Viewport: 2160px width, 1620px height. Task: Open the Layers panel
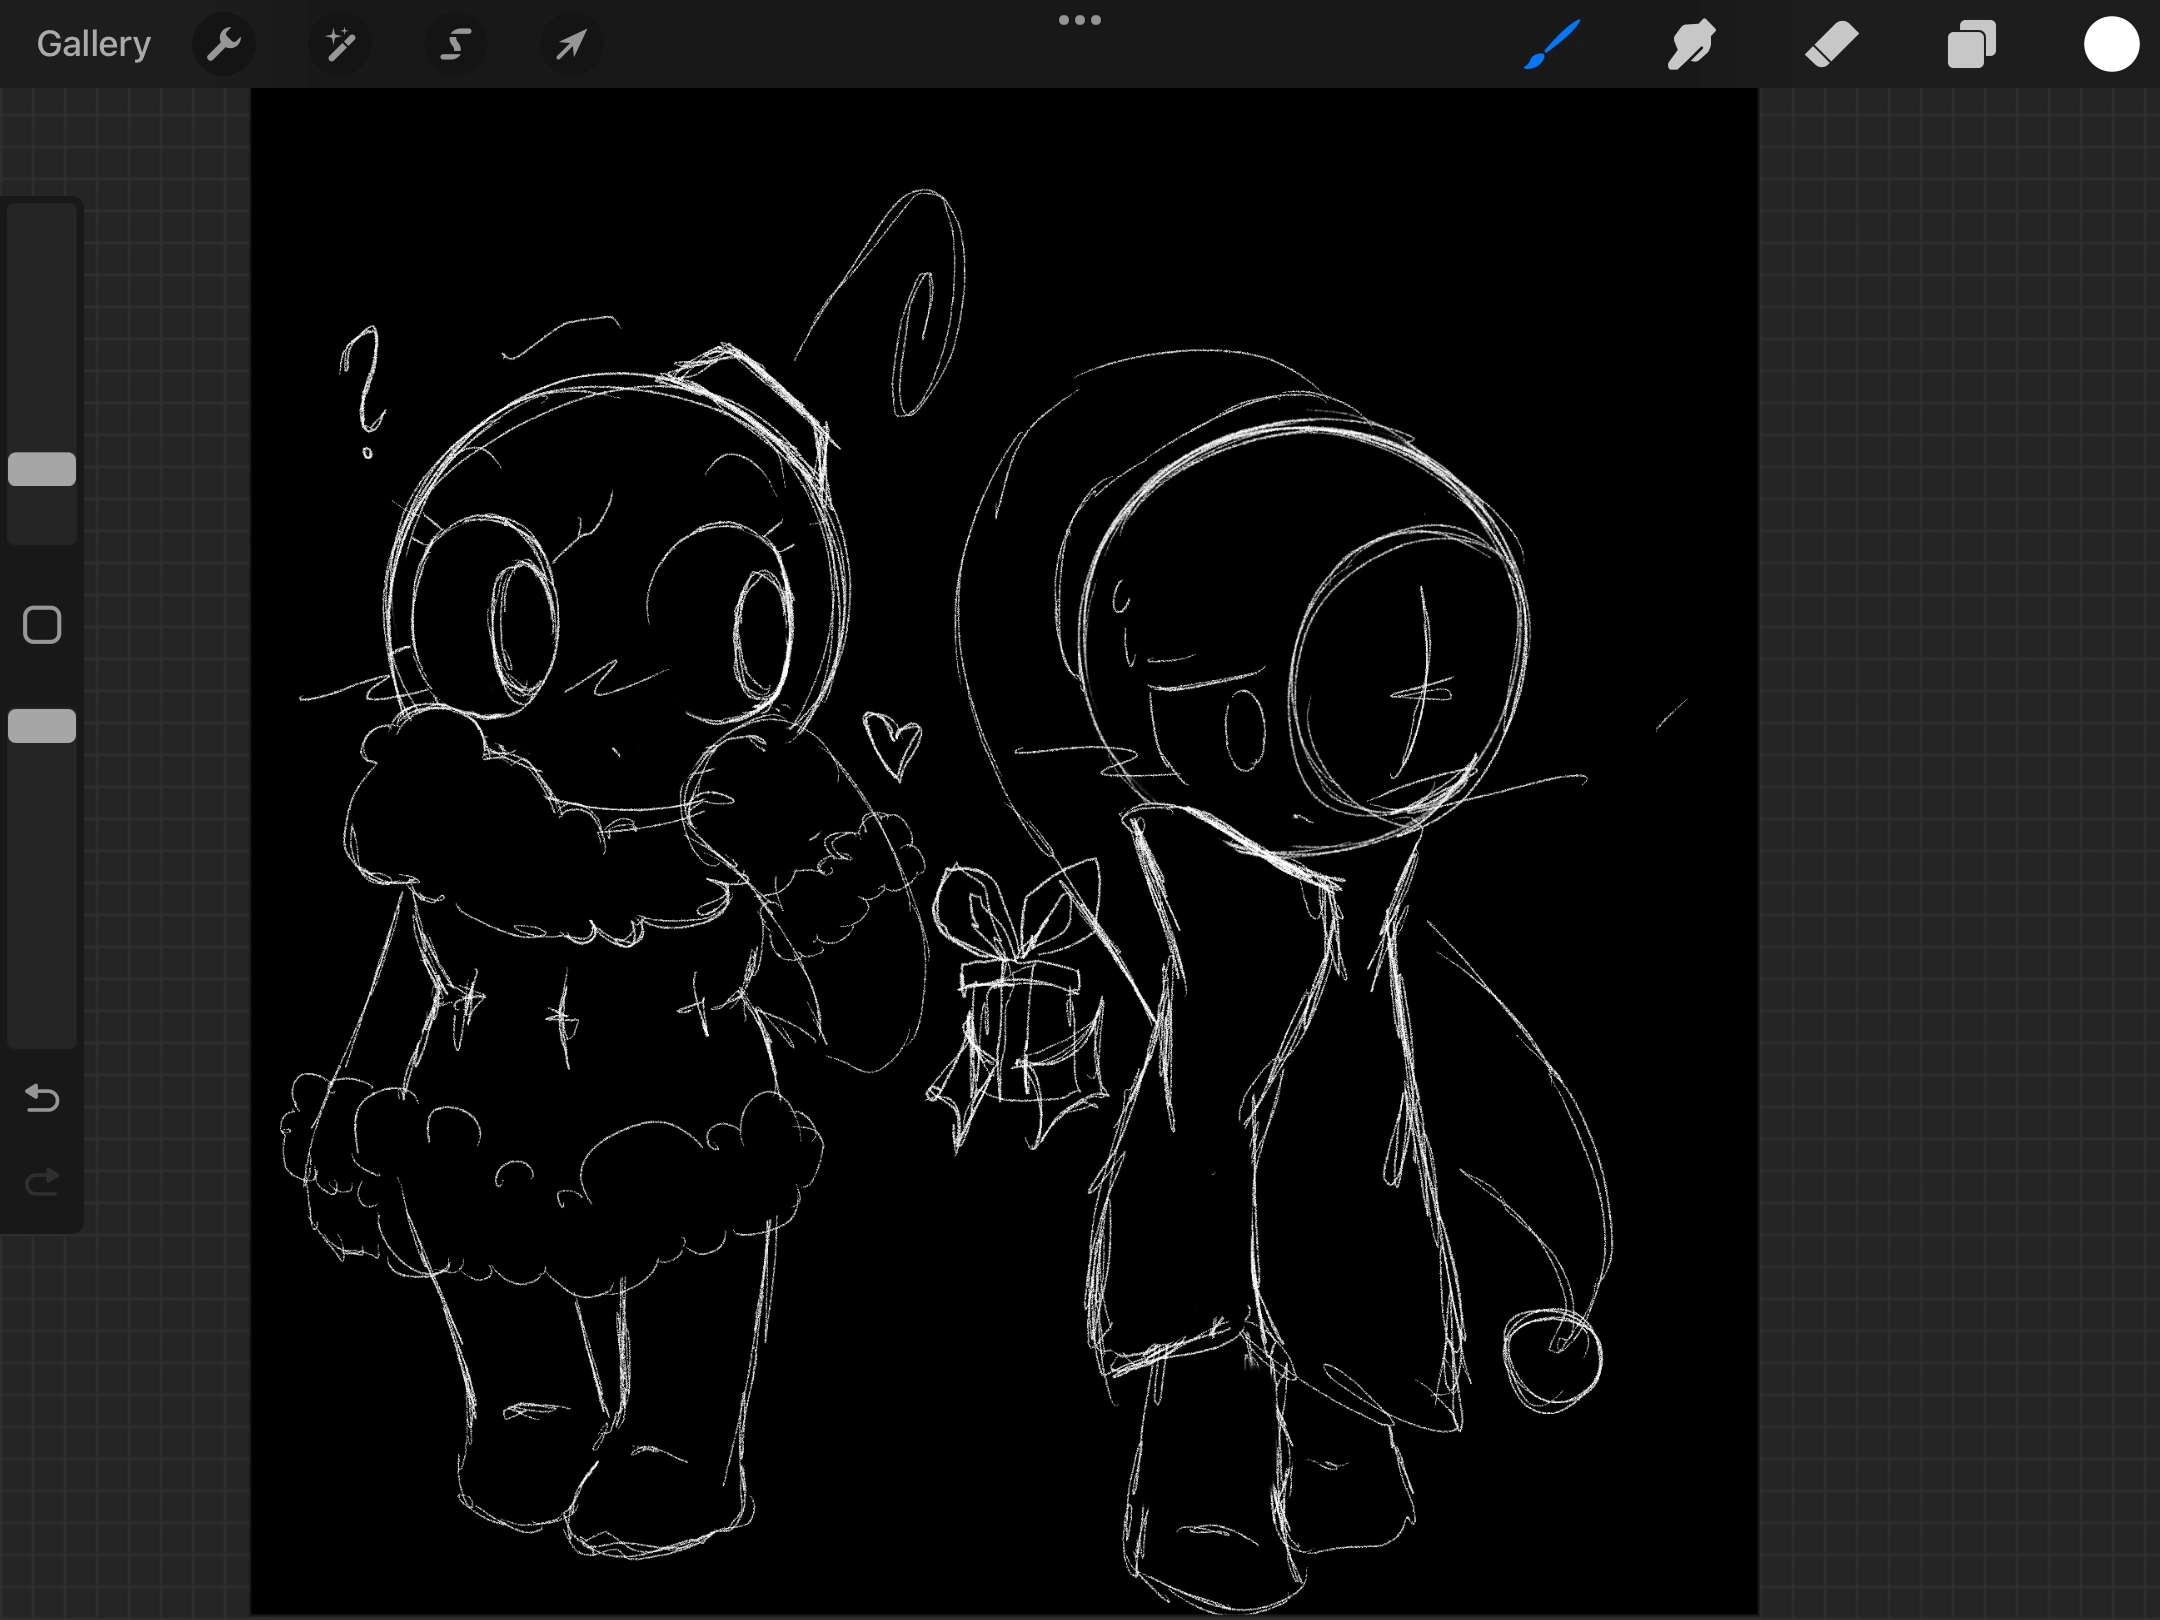tap(1971, 44)
